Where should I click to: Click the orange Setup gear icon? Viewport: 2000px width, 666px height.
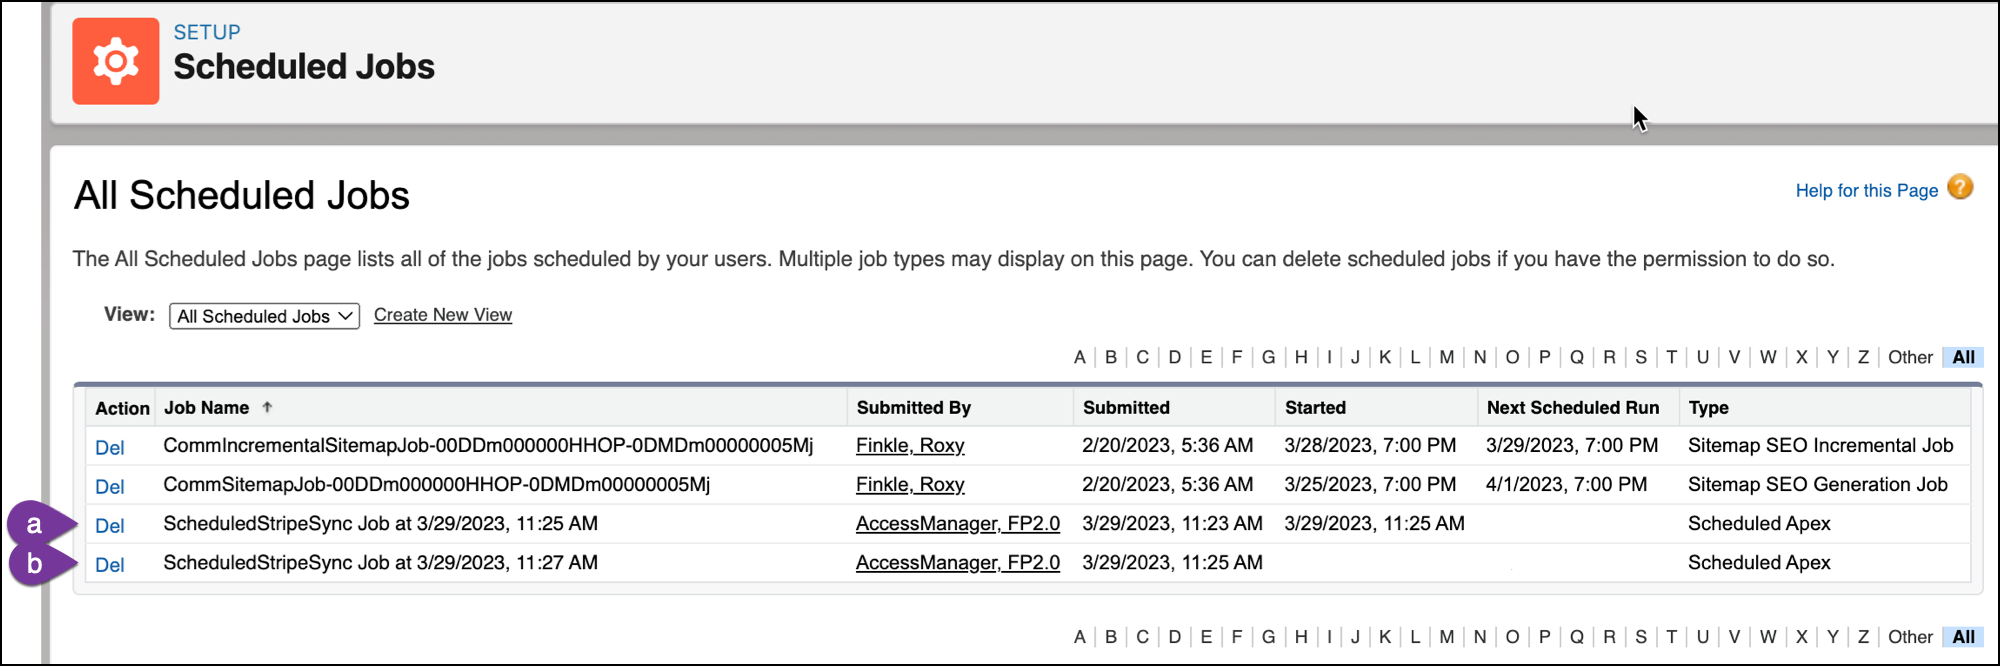pos(115,61)
